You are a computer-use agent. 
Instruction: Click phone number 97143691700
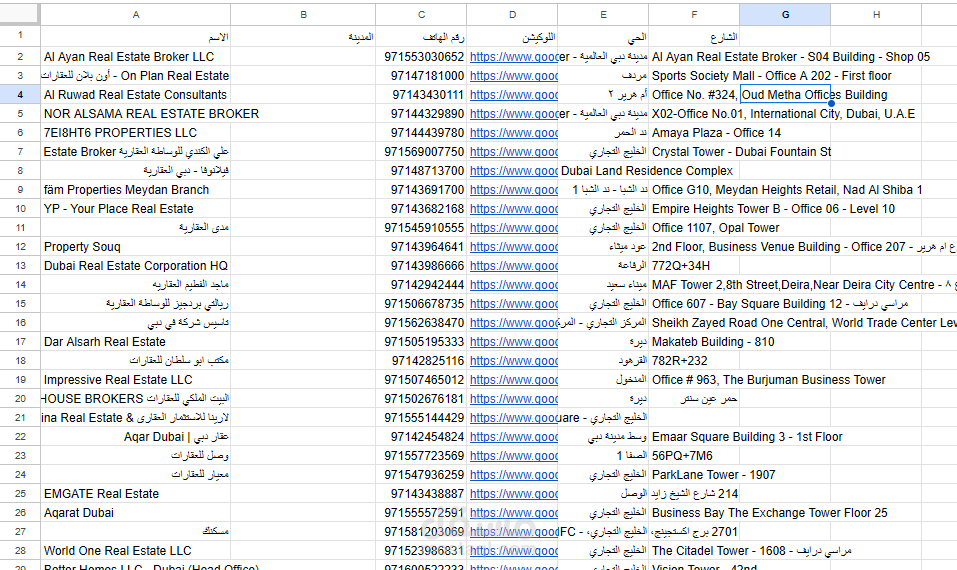pos(428,190)
